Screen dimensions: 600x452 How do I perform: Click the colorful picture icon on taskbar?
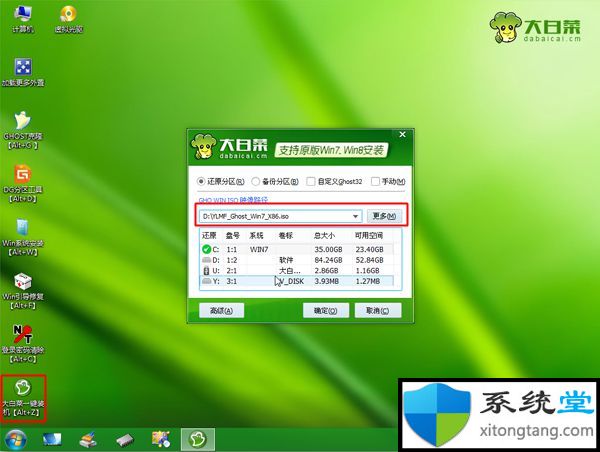click(x=161, y=439)
